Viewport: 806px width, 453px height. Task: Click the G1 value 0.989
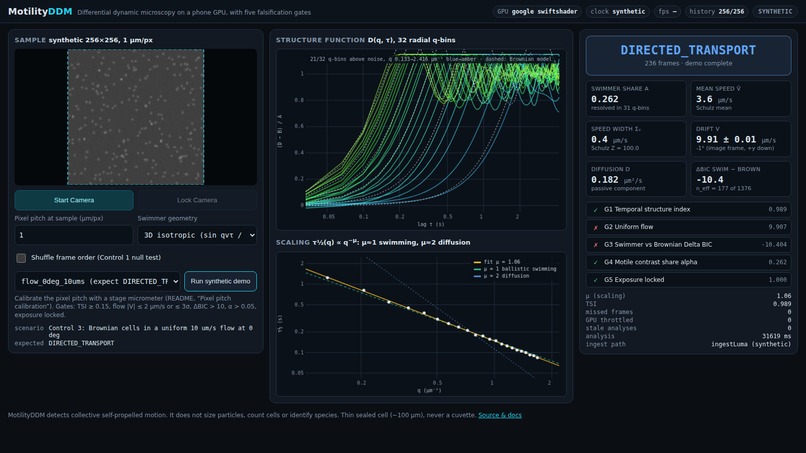pos(777,209)
